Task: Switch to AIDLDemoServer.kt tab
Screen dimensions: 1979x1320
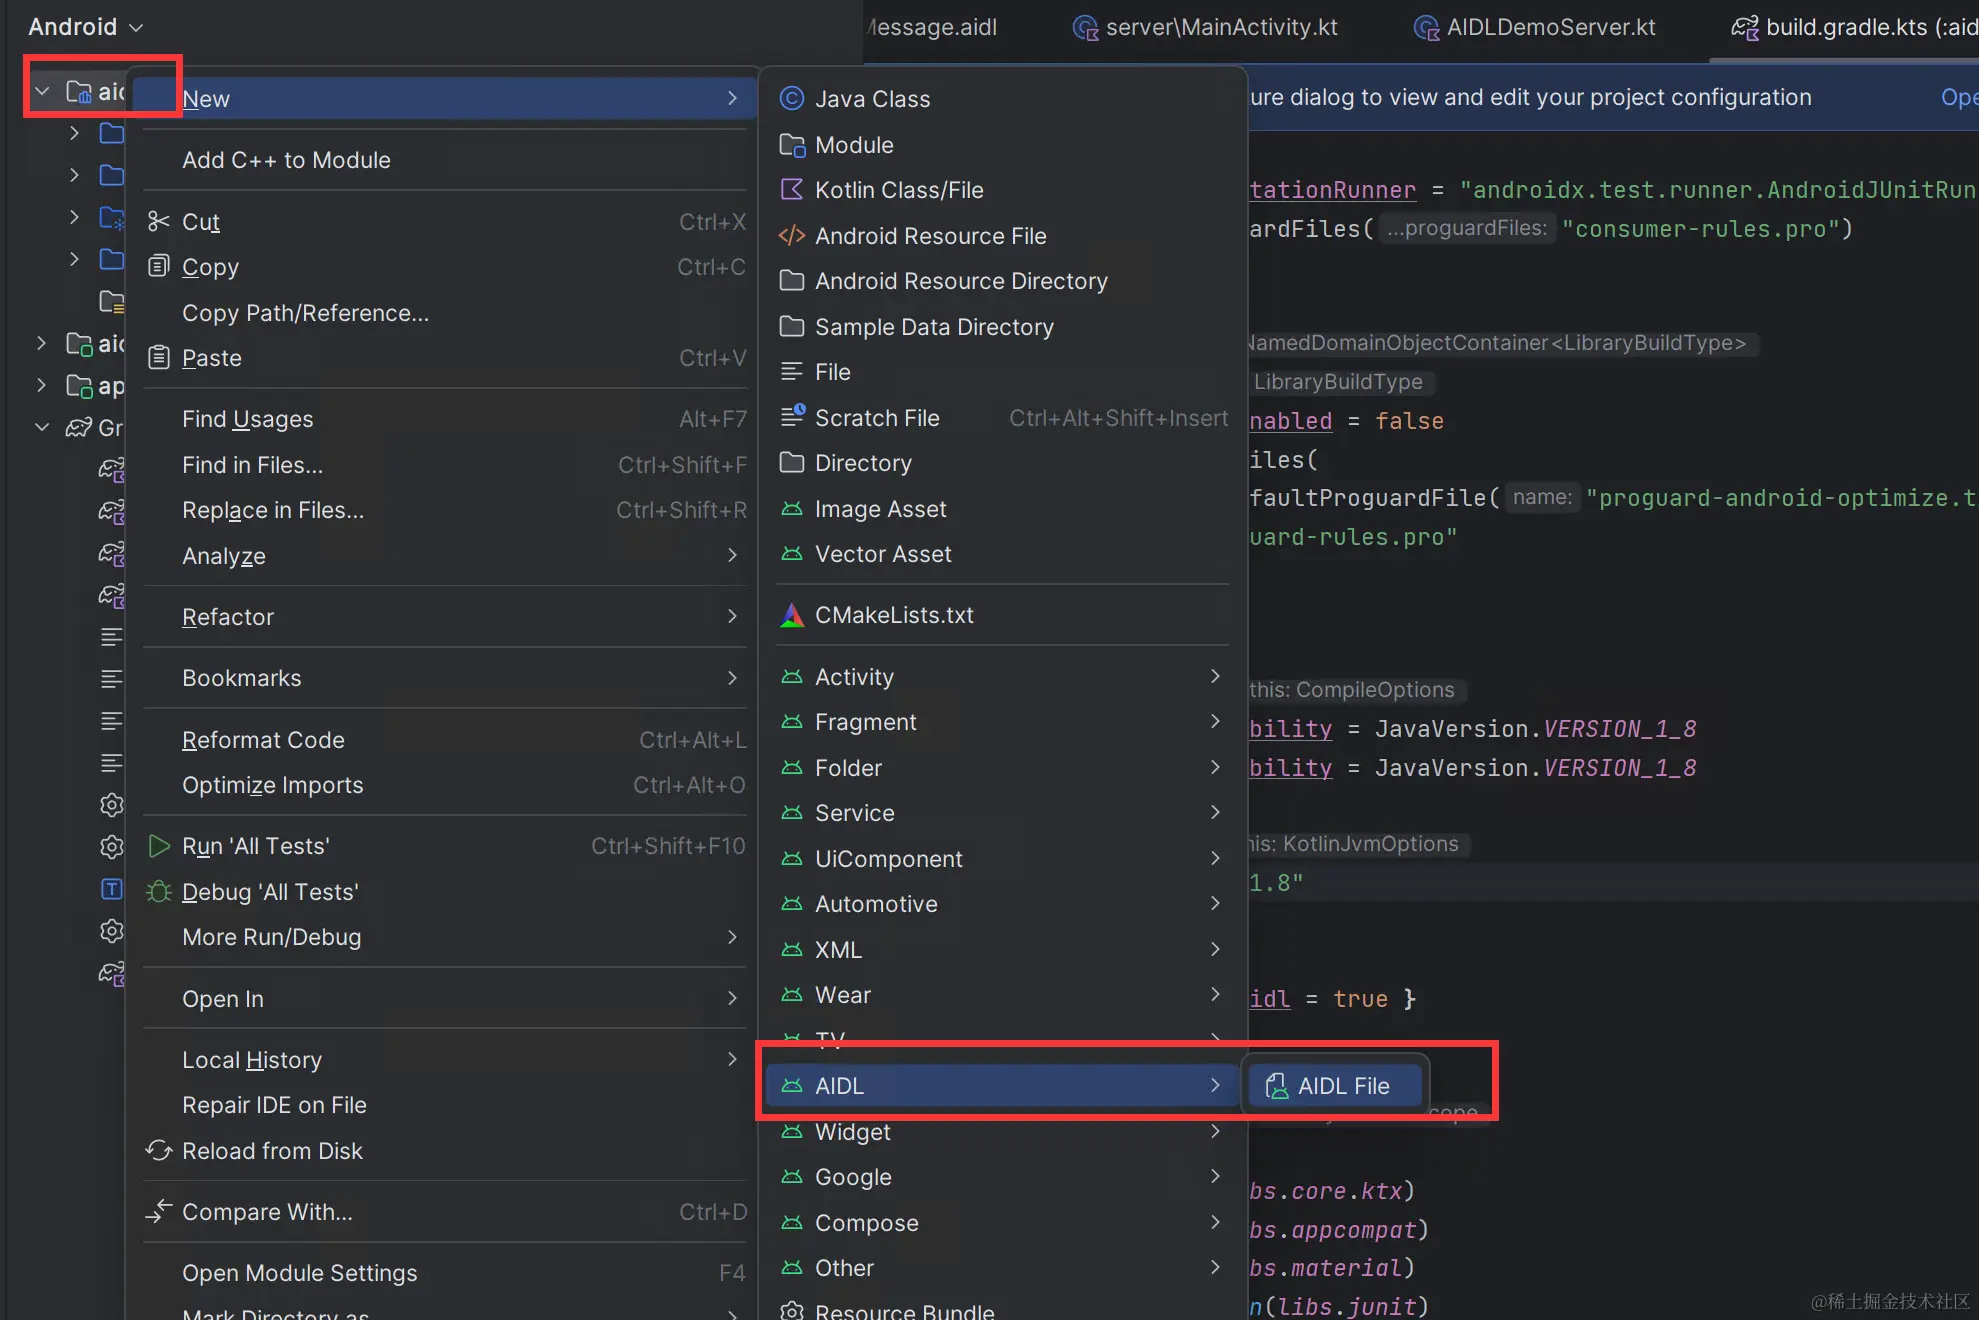Action: [1535, 27]
